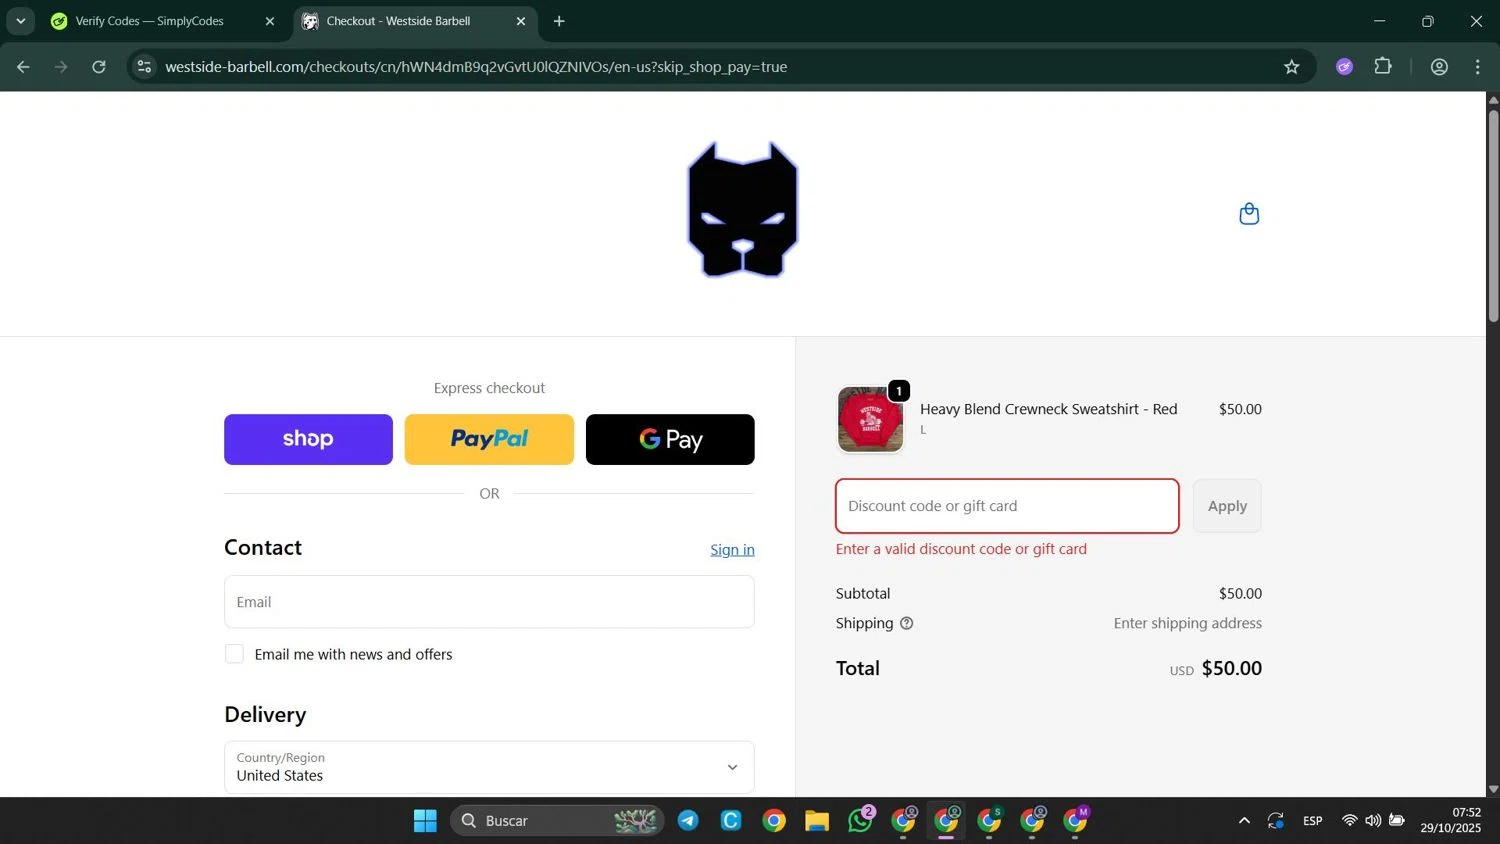Open WhatsApp from the taskbar

pyautogui.click(x=860, y=821)
